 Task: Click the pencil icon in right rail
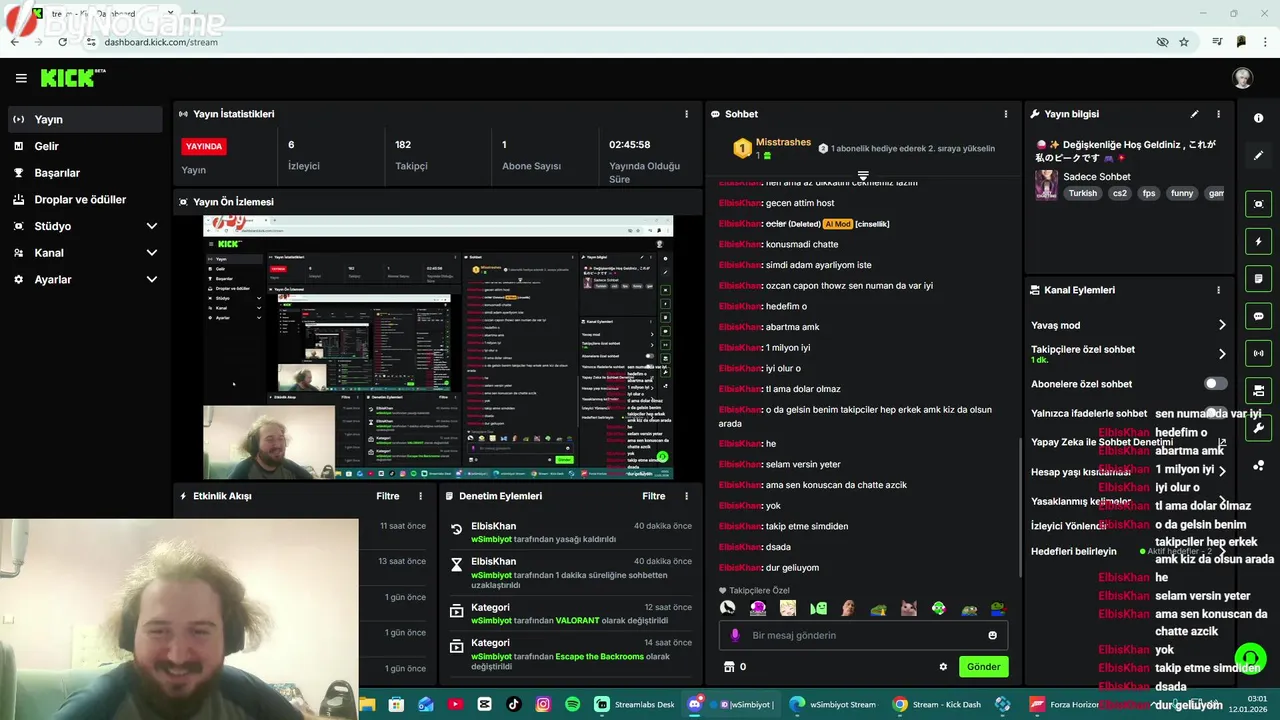[1258, 156]
